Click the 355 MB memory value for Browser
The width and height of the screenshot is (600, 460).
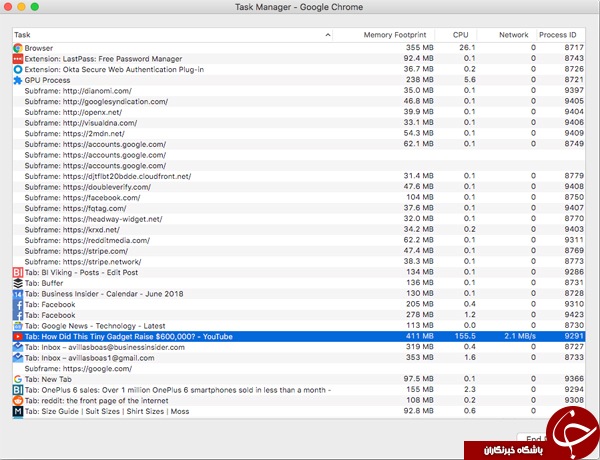[419, 48]
